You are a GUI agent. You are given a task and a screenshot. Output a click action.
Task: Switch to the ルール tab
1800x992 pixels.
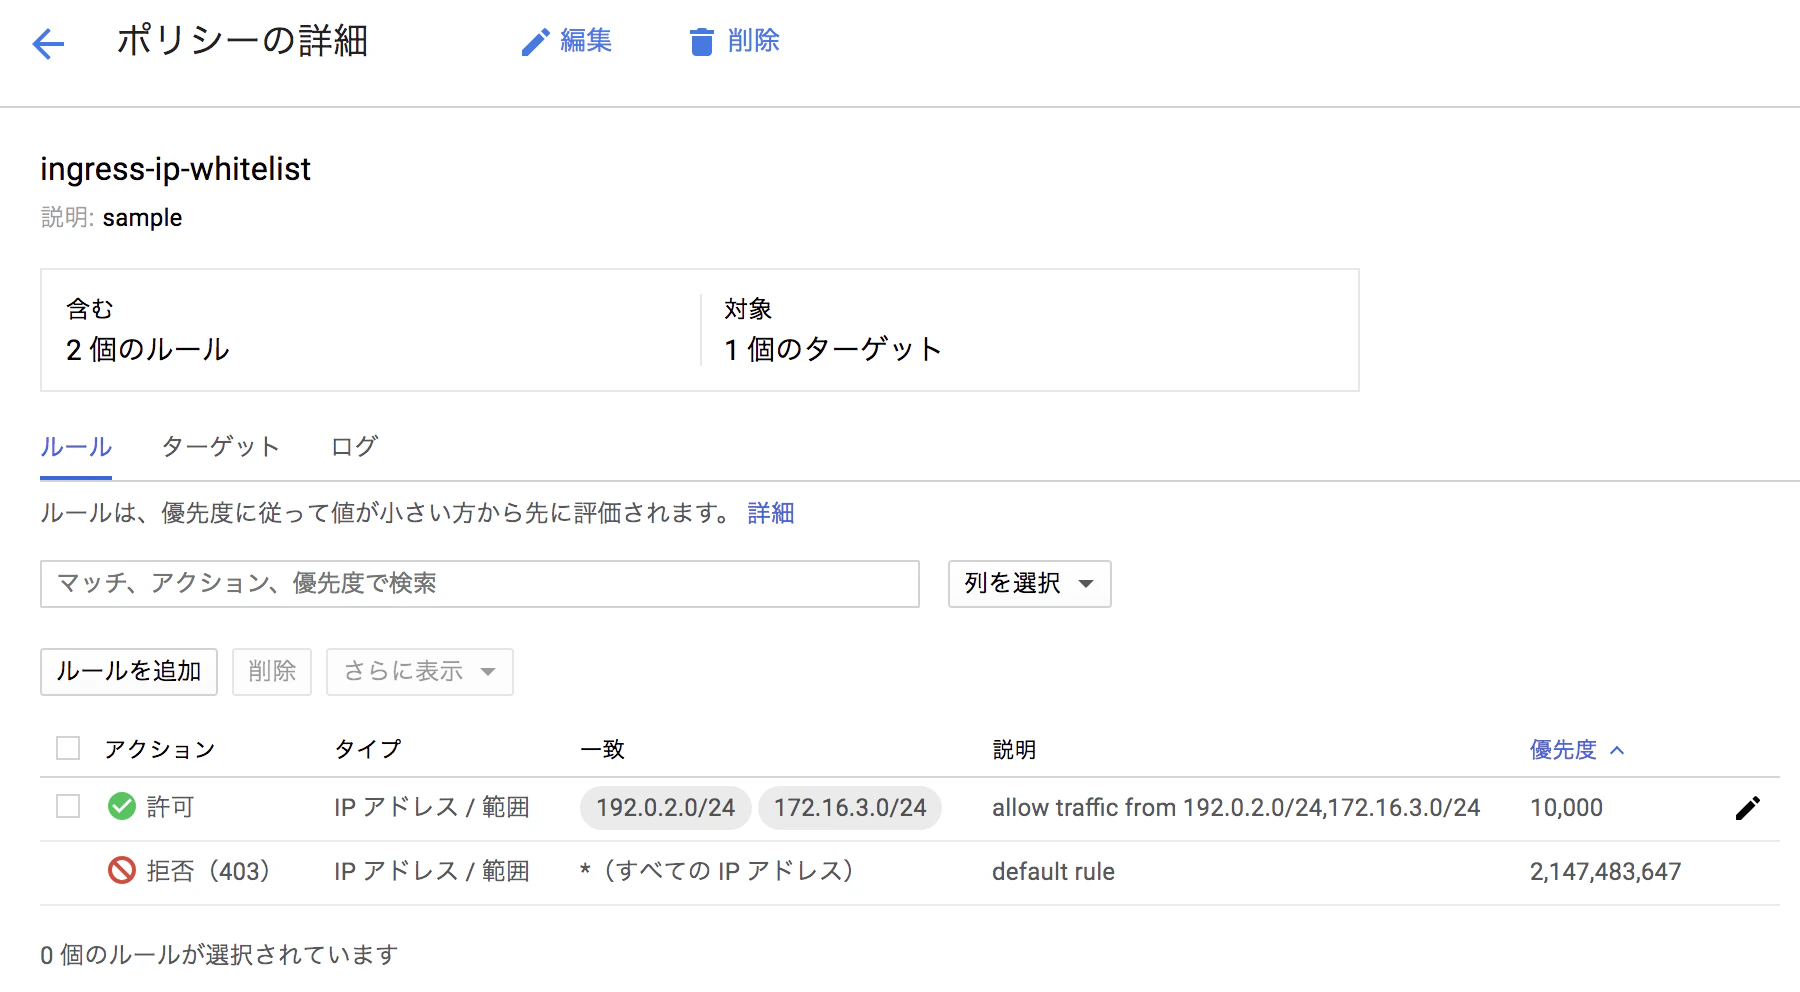click(x=76, y=446)
